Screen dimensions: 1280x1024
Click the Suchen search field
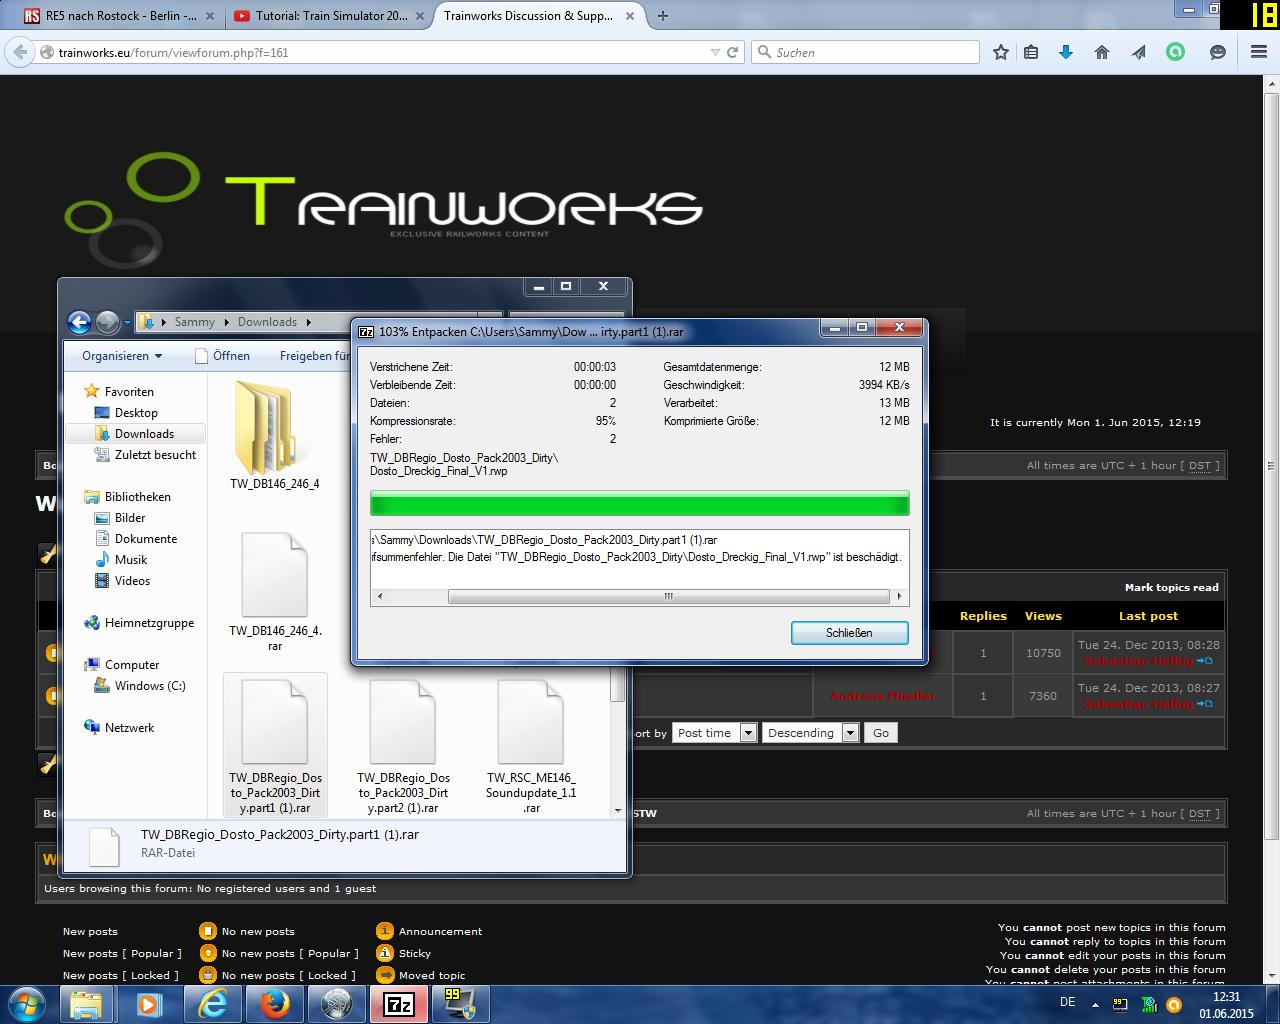coord(865,52)
